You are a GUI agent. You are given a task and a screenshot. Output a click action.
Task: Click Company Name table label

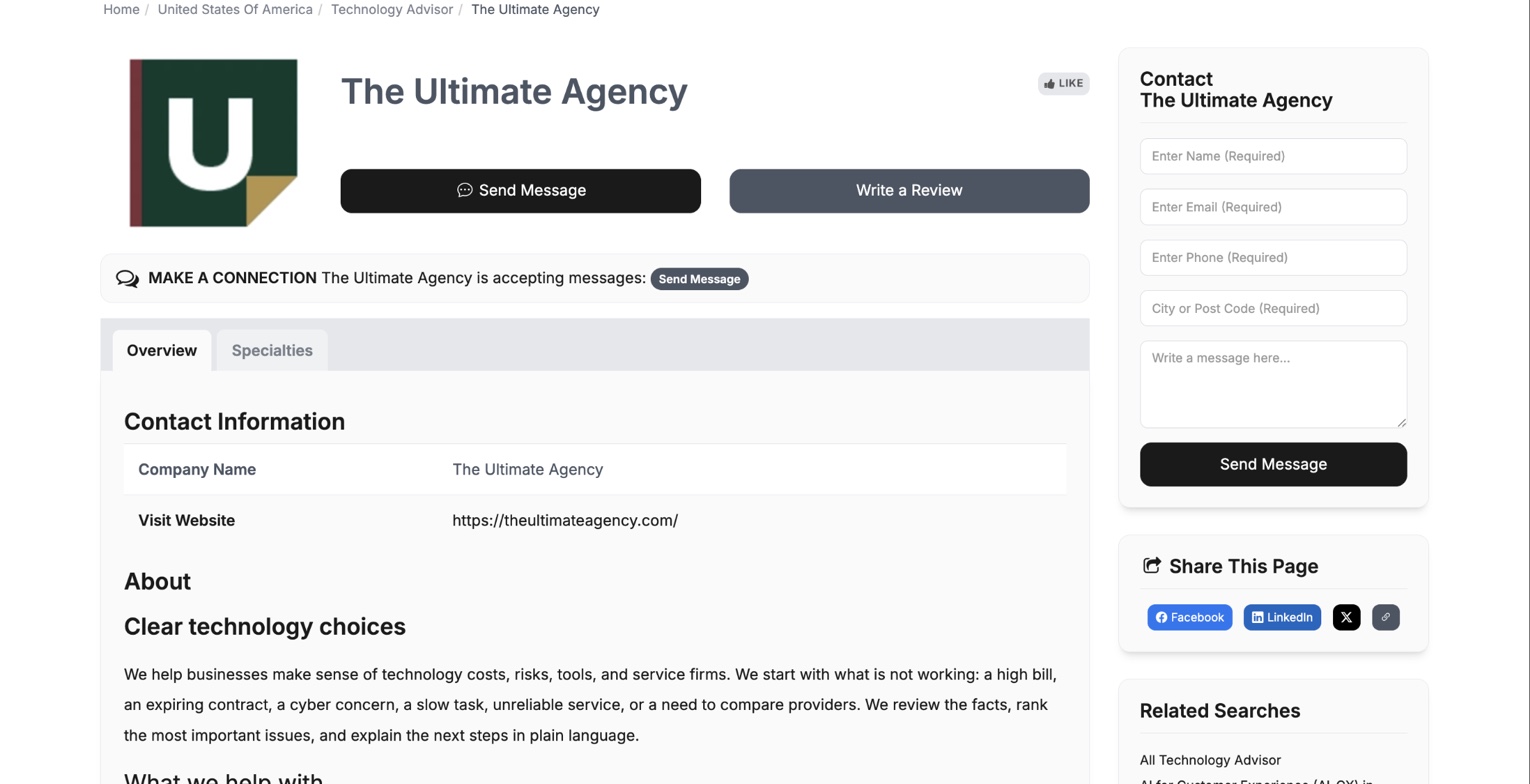coord(197,470)
